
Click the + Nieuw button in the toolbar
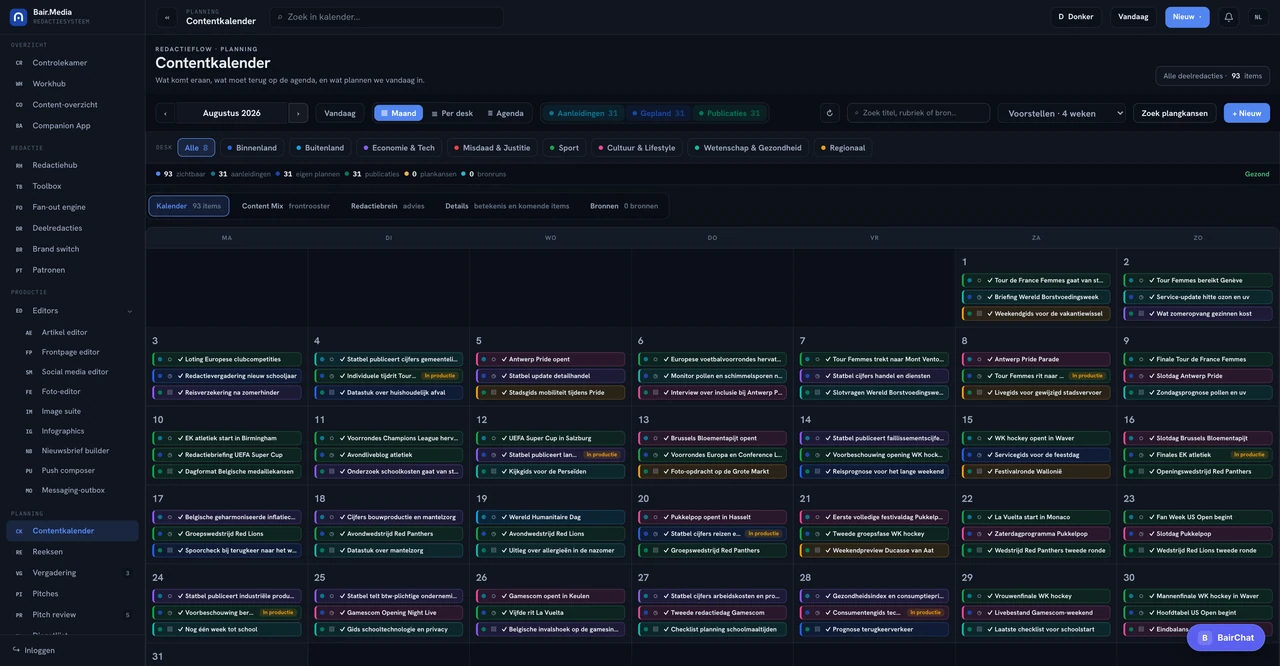[x=1247, y=113]
